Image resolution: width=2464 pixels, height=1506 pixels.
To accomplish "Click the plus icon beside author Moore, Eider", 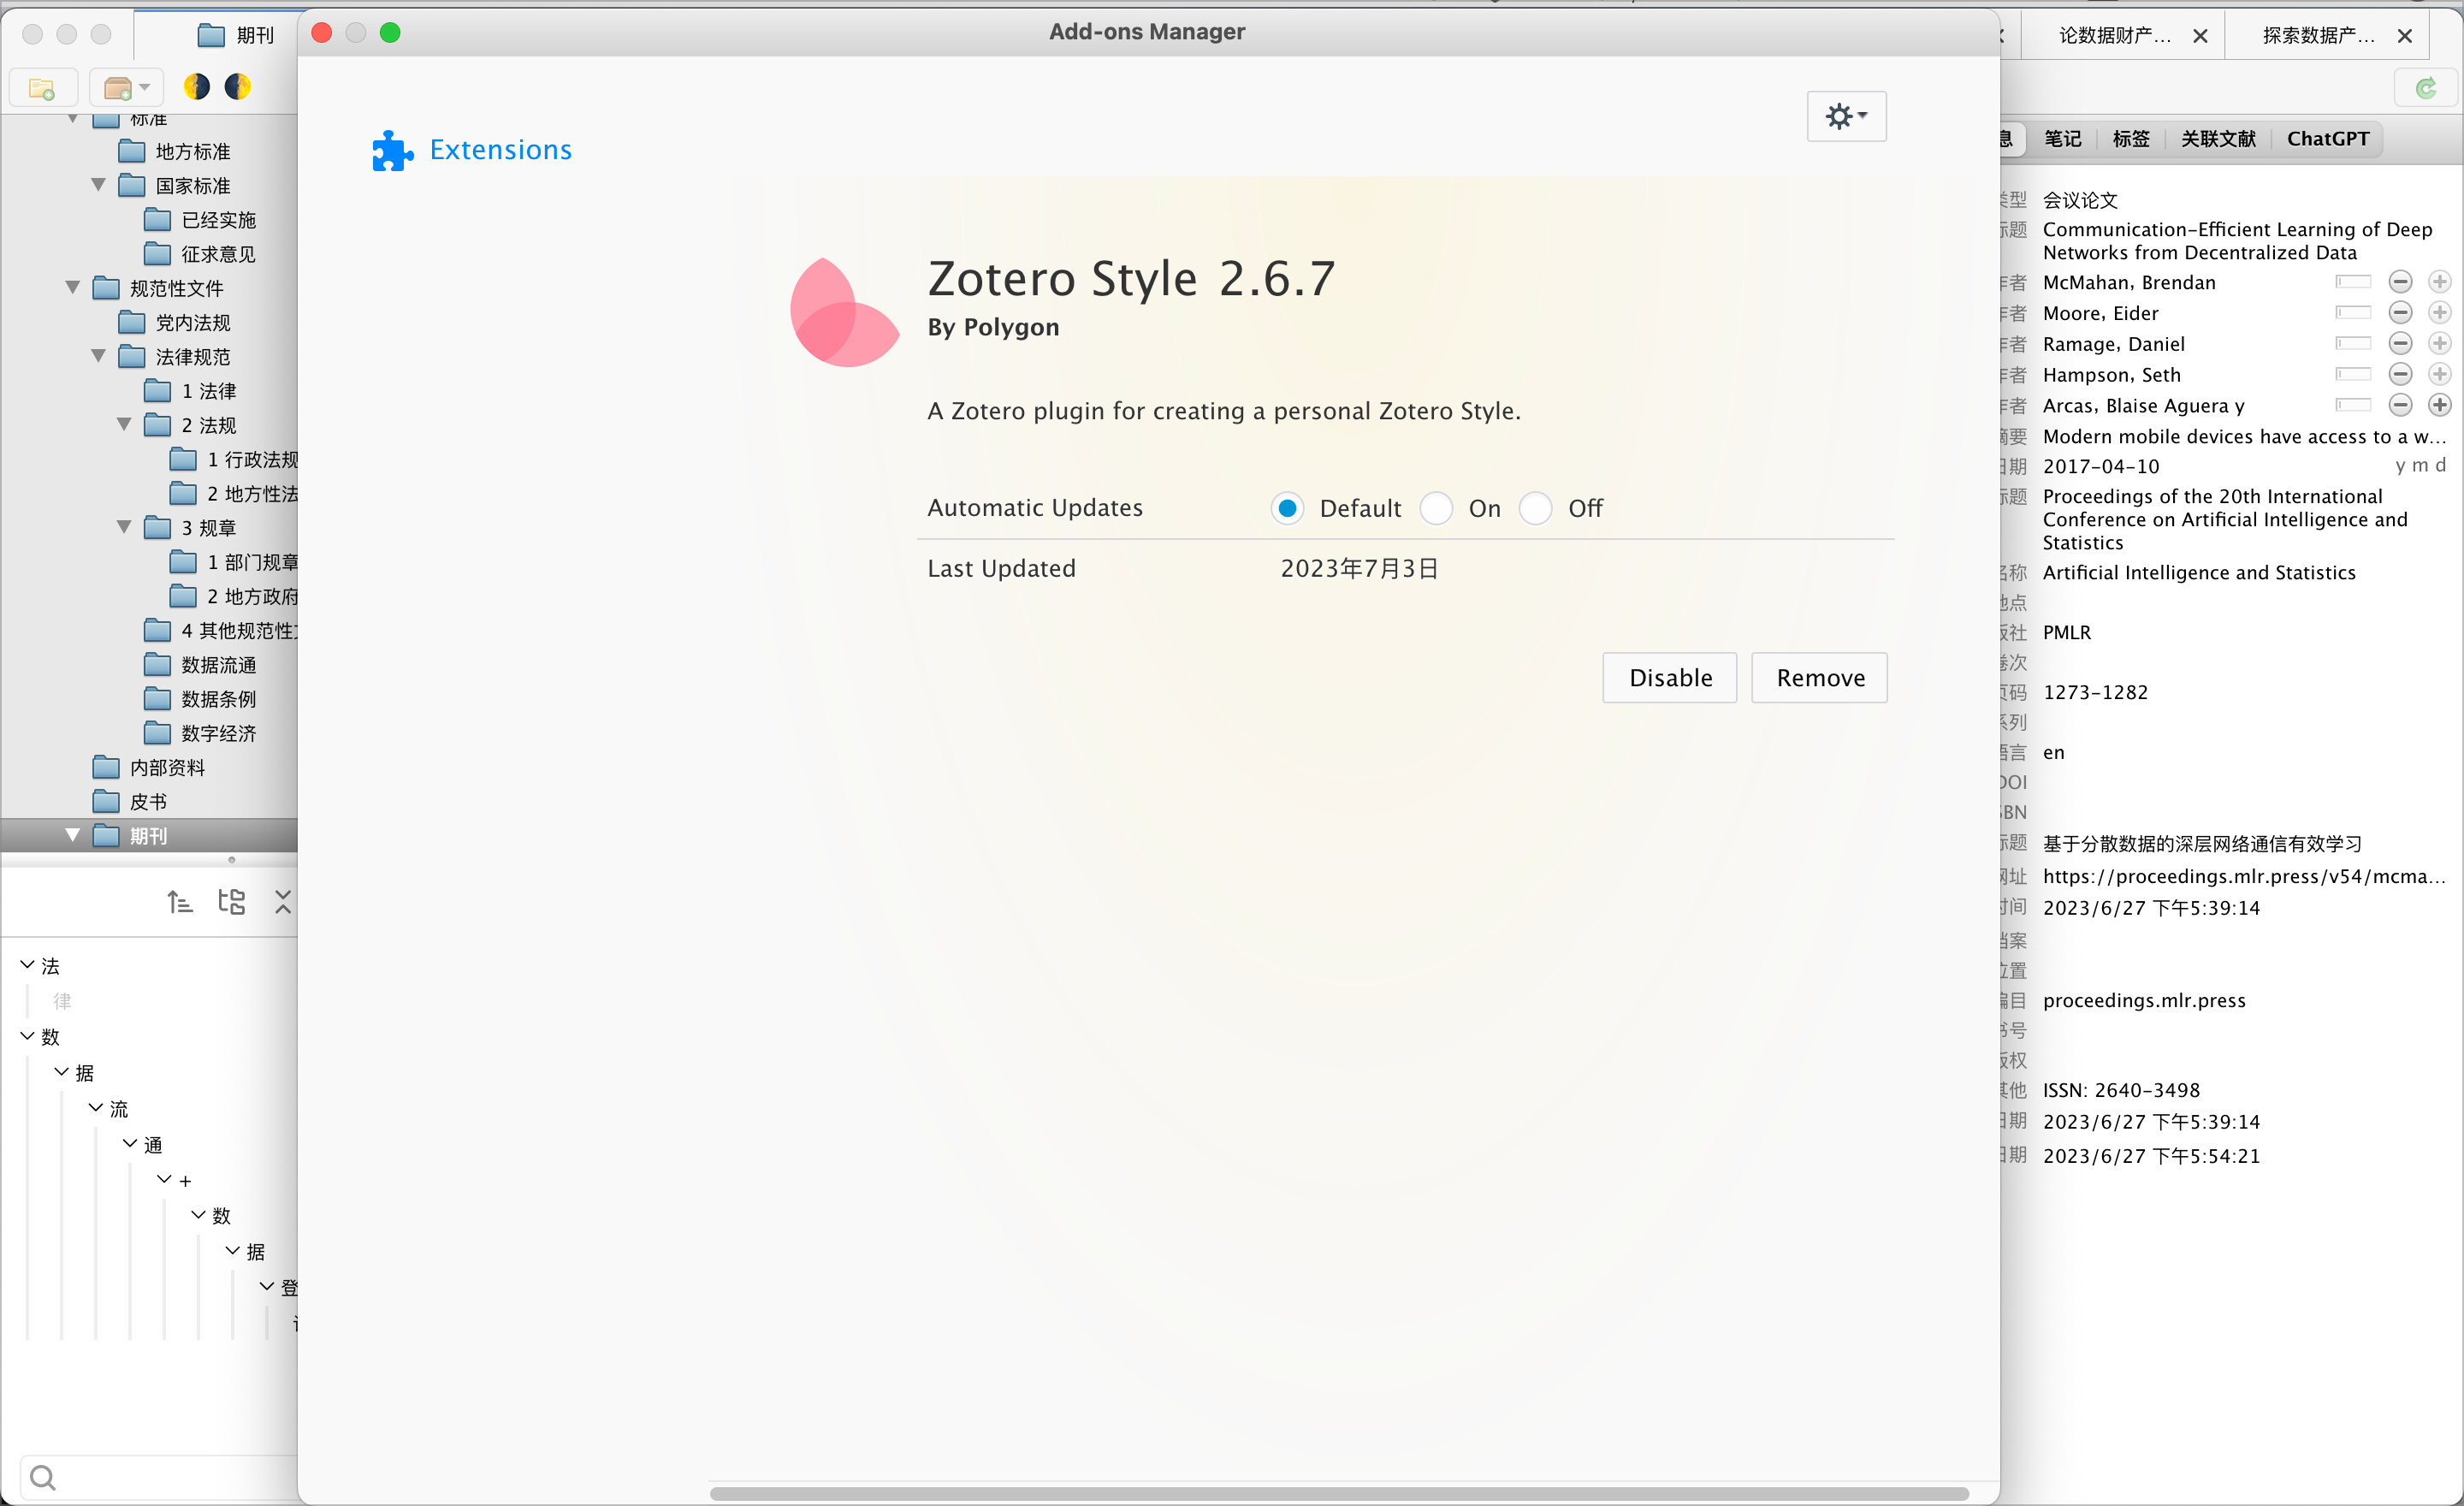I will tap(2440, 312).
